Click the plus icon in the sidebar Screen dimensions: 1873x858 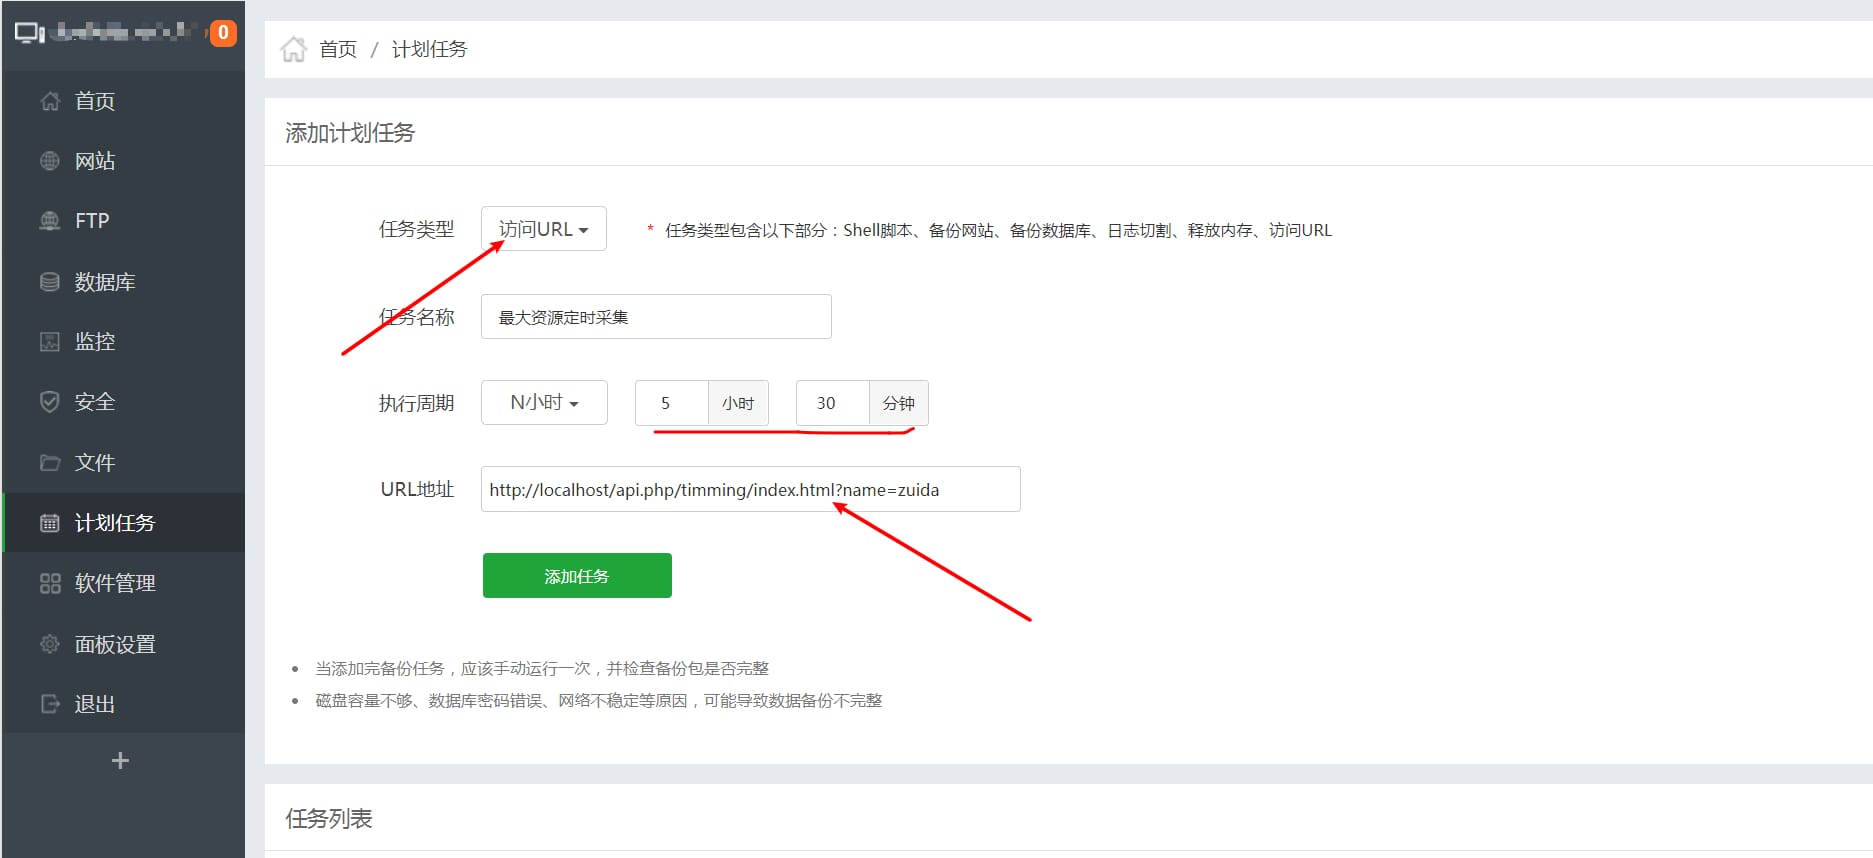point(120,761)
